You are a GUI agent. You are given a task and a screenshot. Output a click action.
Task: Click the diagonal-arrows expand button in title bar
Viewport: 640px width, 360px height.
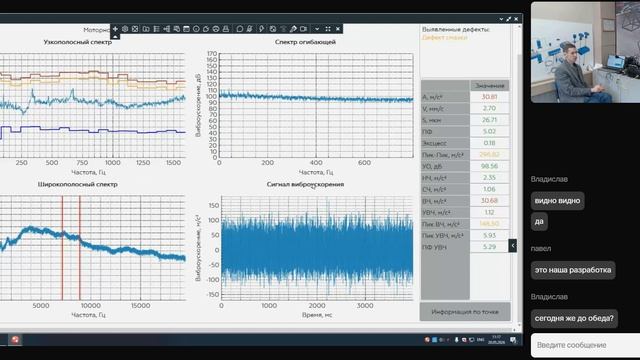click(x=509, y=19)
